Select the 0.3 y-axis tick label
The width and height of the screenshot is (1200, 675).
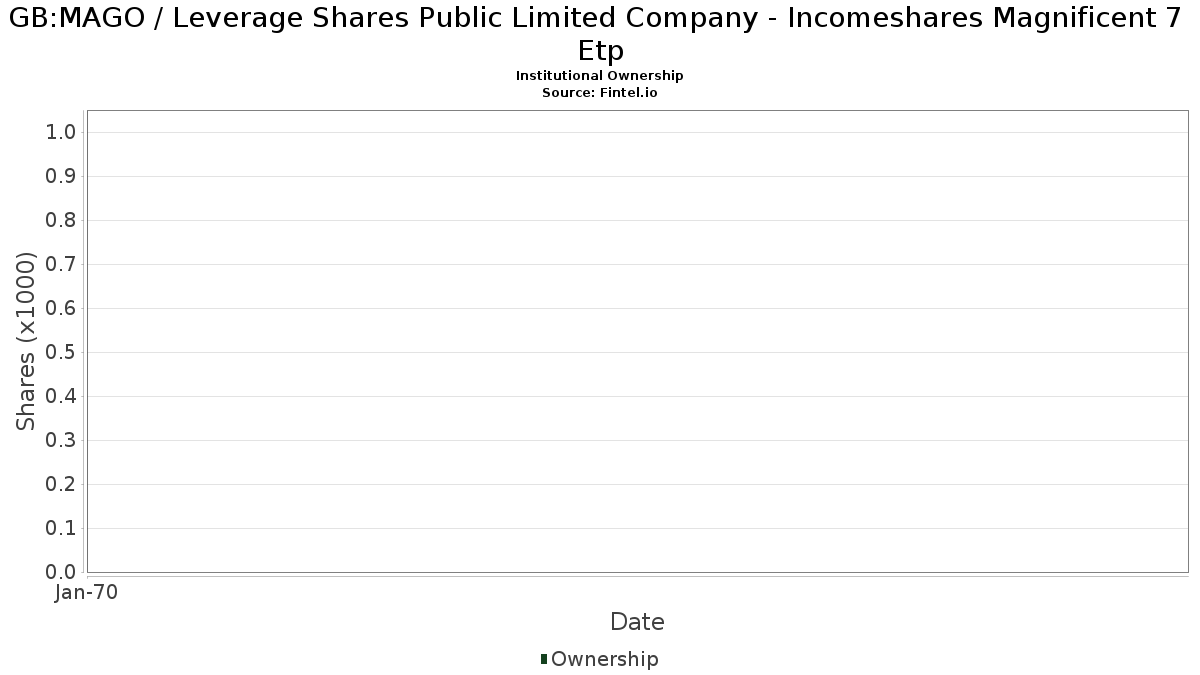tap(62, 441)
